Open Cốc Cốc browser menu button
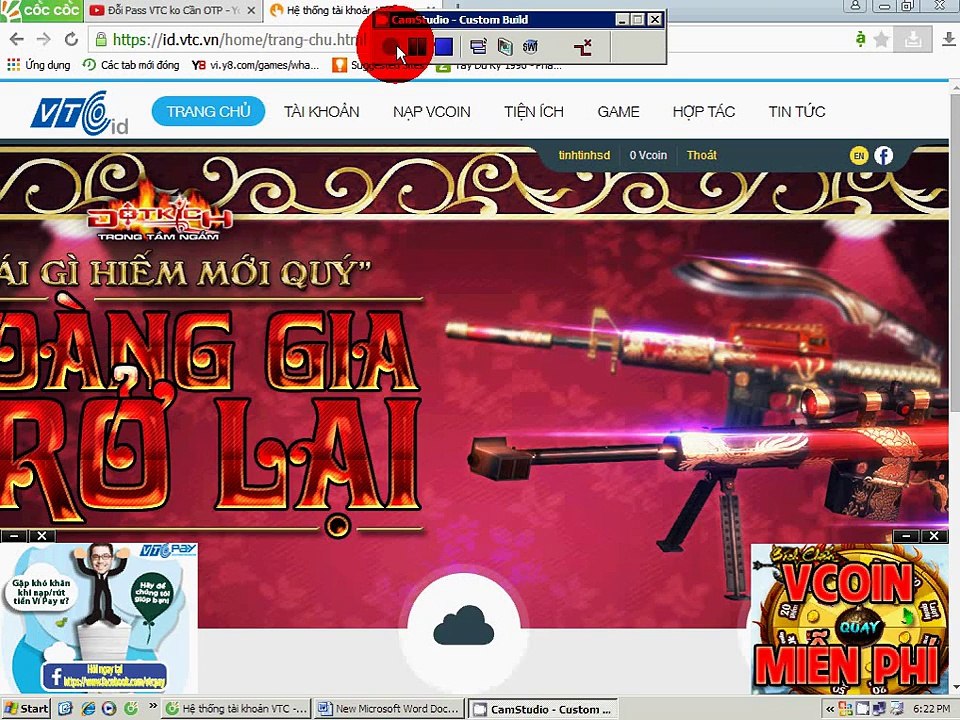 (x=42, y=10)
